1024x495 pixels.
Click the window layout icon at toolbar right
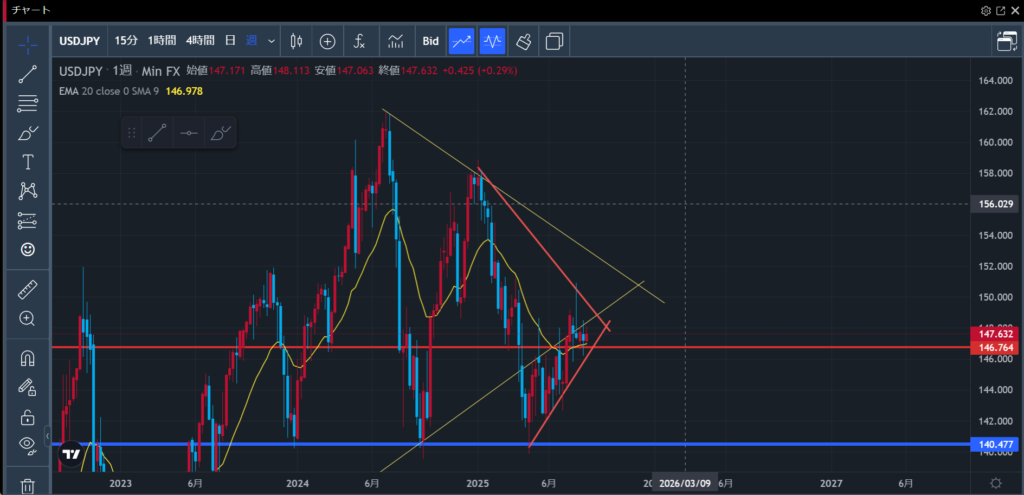tap(1006, 41)
